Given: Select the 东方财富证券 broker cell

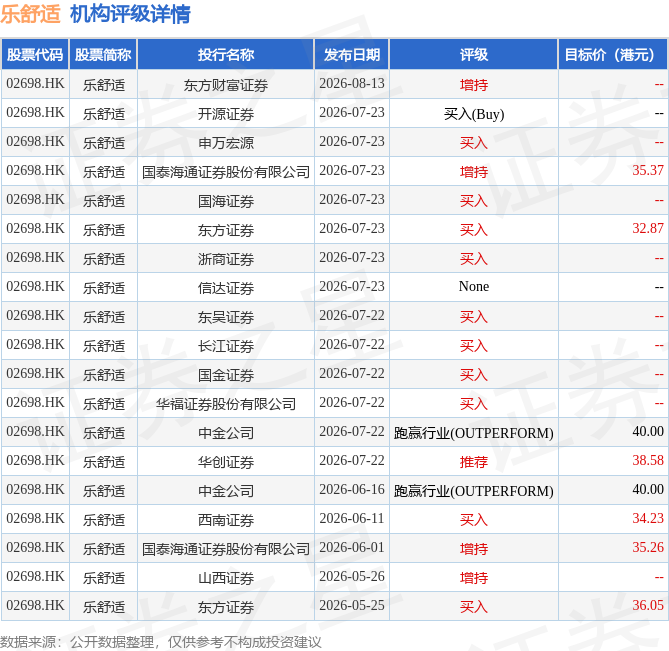Looking at the screenshot, I should (x=226, y=85).
